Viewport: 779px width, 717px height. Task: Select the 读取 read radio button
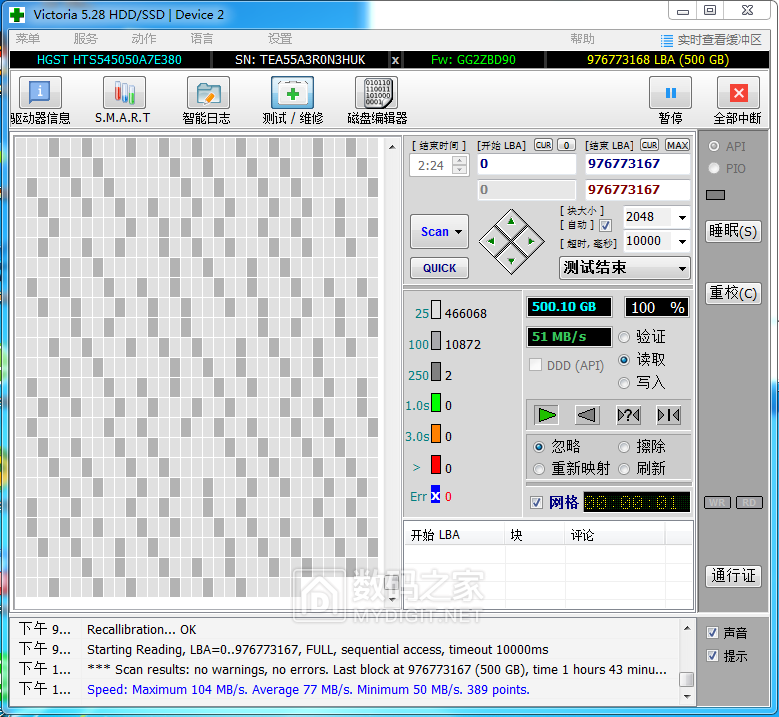(x=624, y=360)
